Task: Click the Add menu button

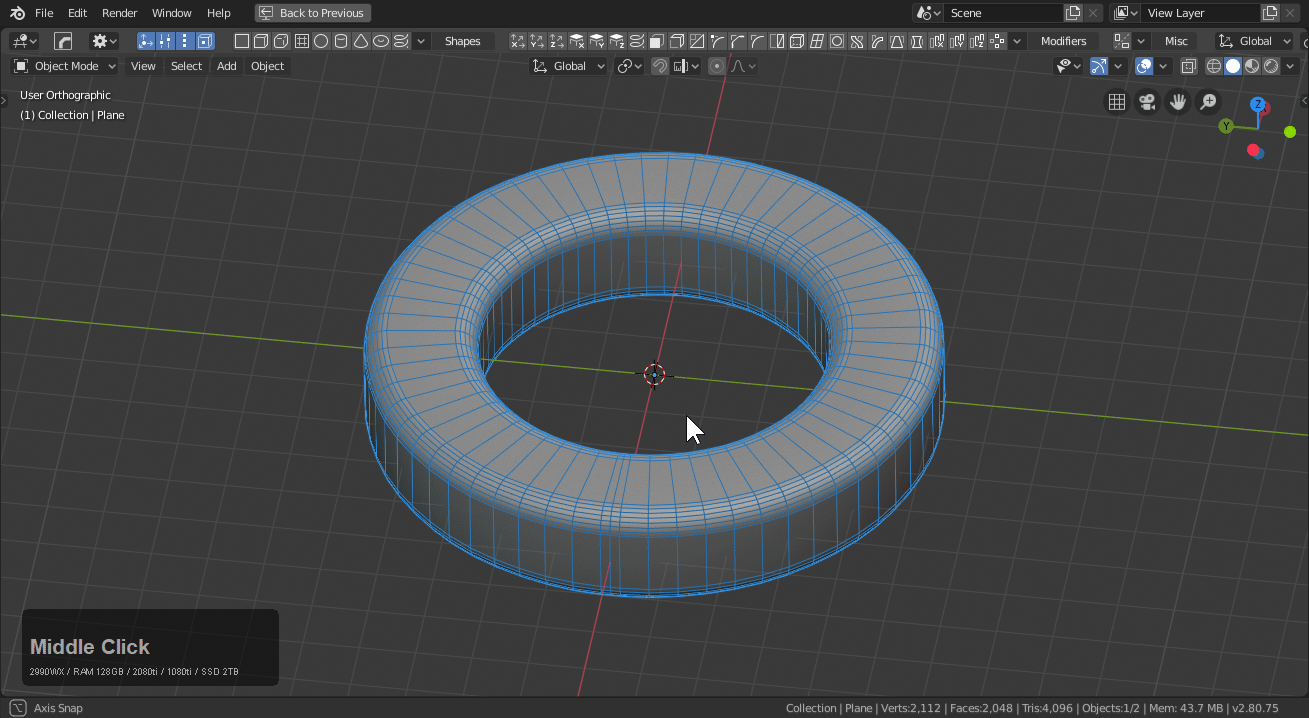Action: [x=226, y=66]
